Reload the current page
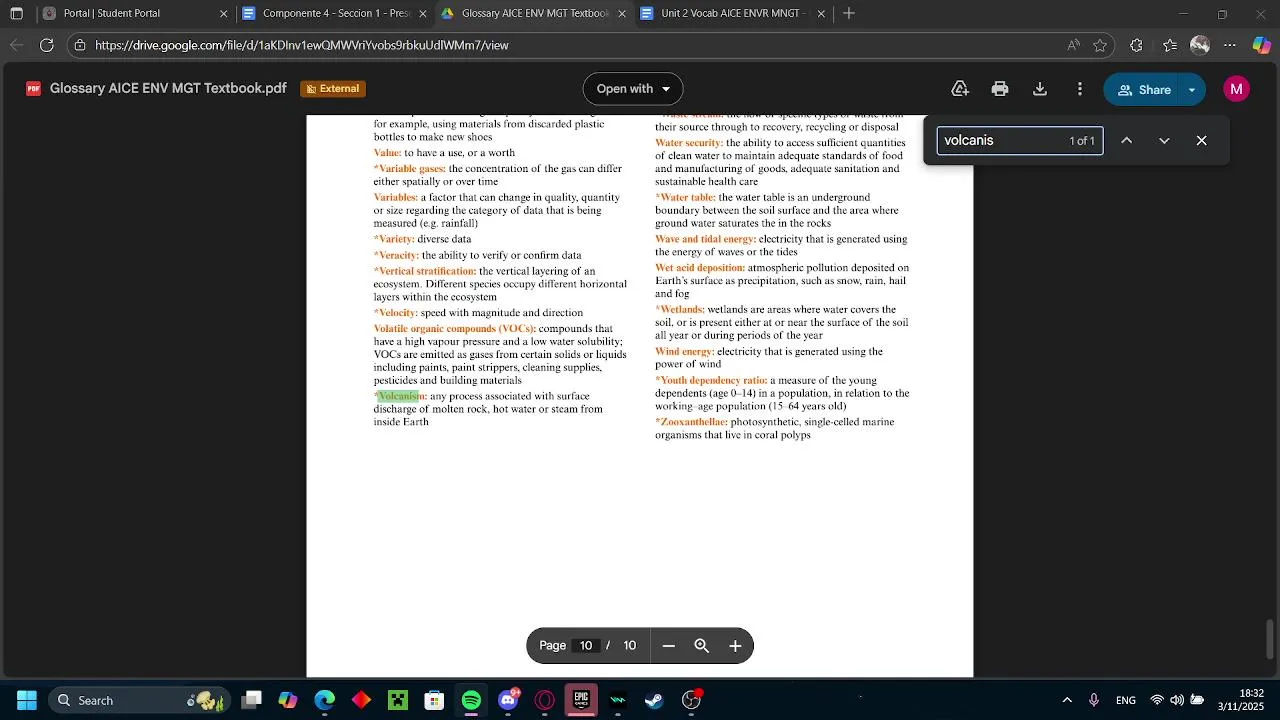 pyautogui.click(x=47, y=45)
